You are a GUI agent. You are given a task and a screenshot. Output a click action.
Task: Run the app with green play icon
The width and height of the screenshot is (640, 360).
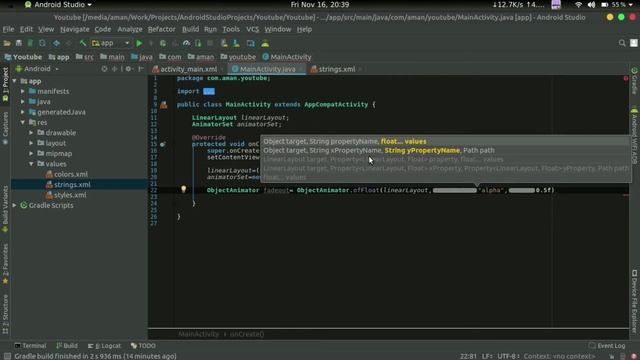139,43
